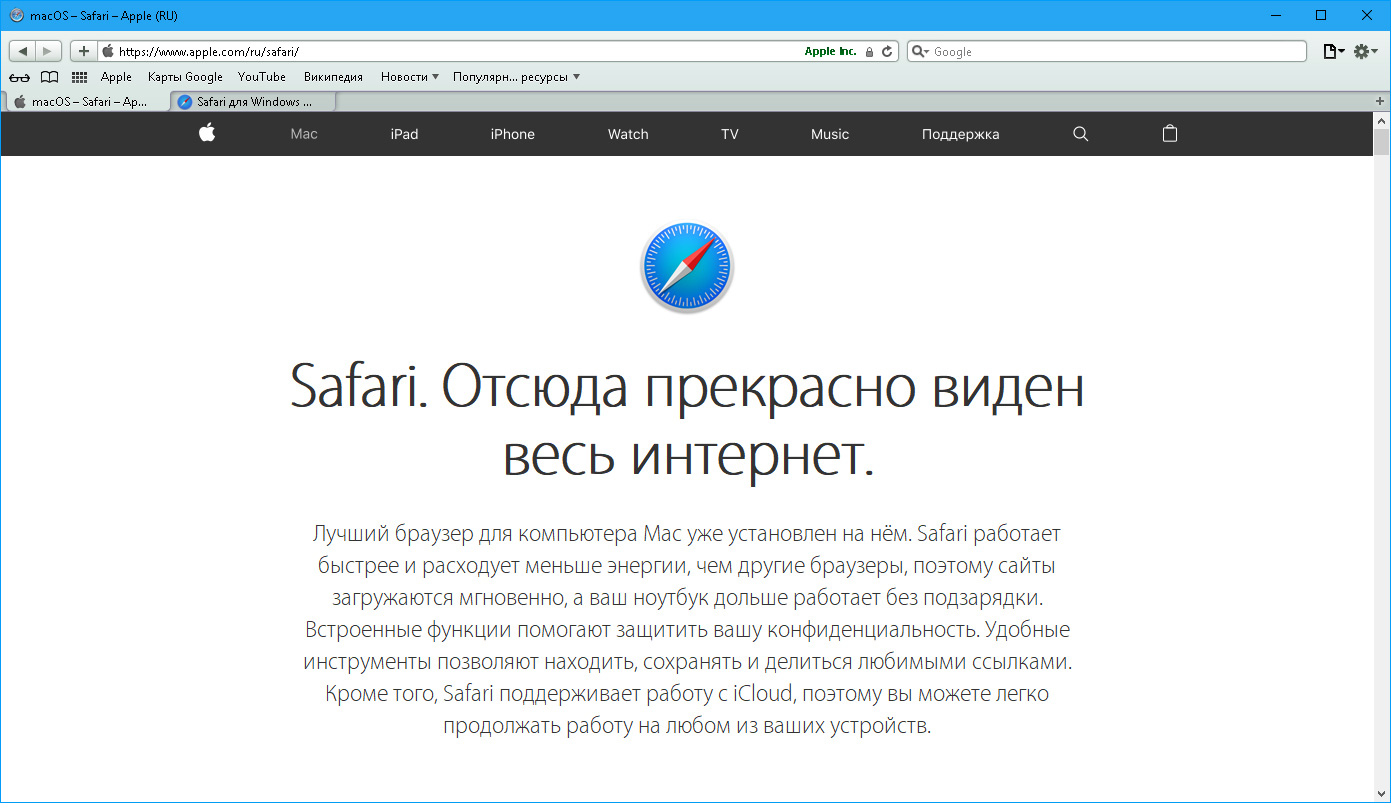Click the Apple favicon in address bar
The width and height of the screenshot is (1391, 803).
[108, 51]
